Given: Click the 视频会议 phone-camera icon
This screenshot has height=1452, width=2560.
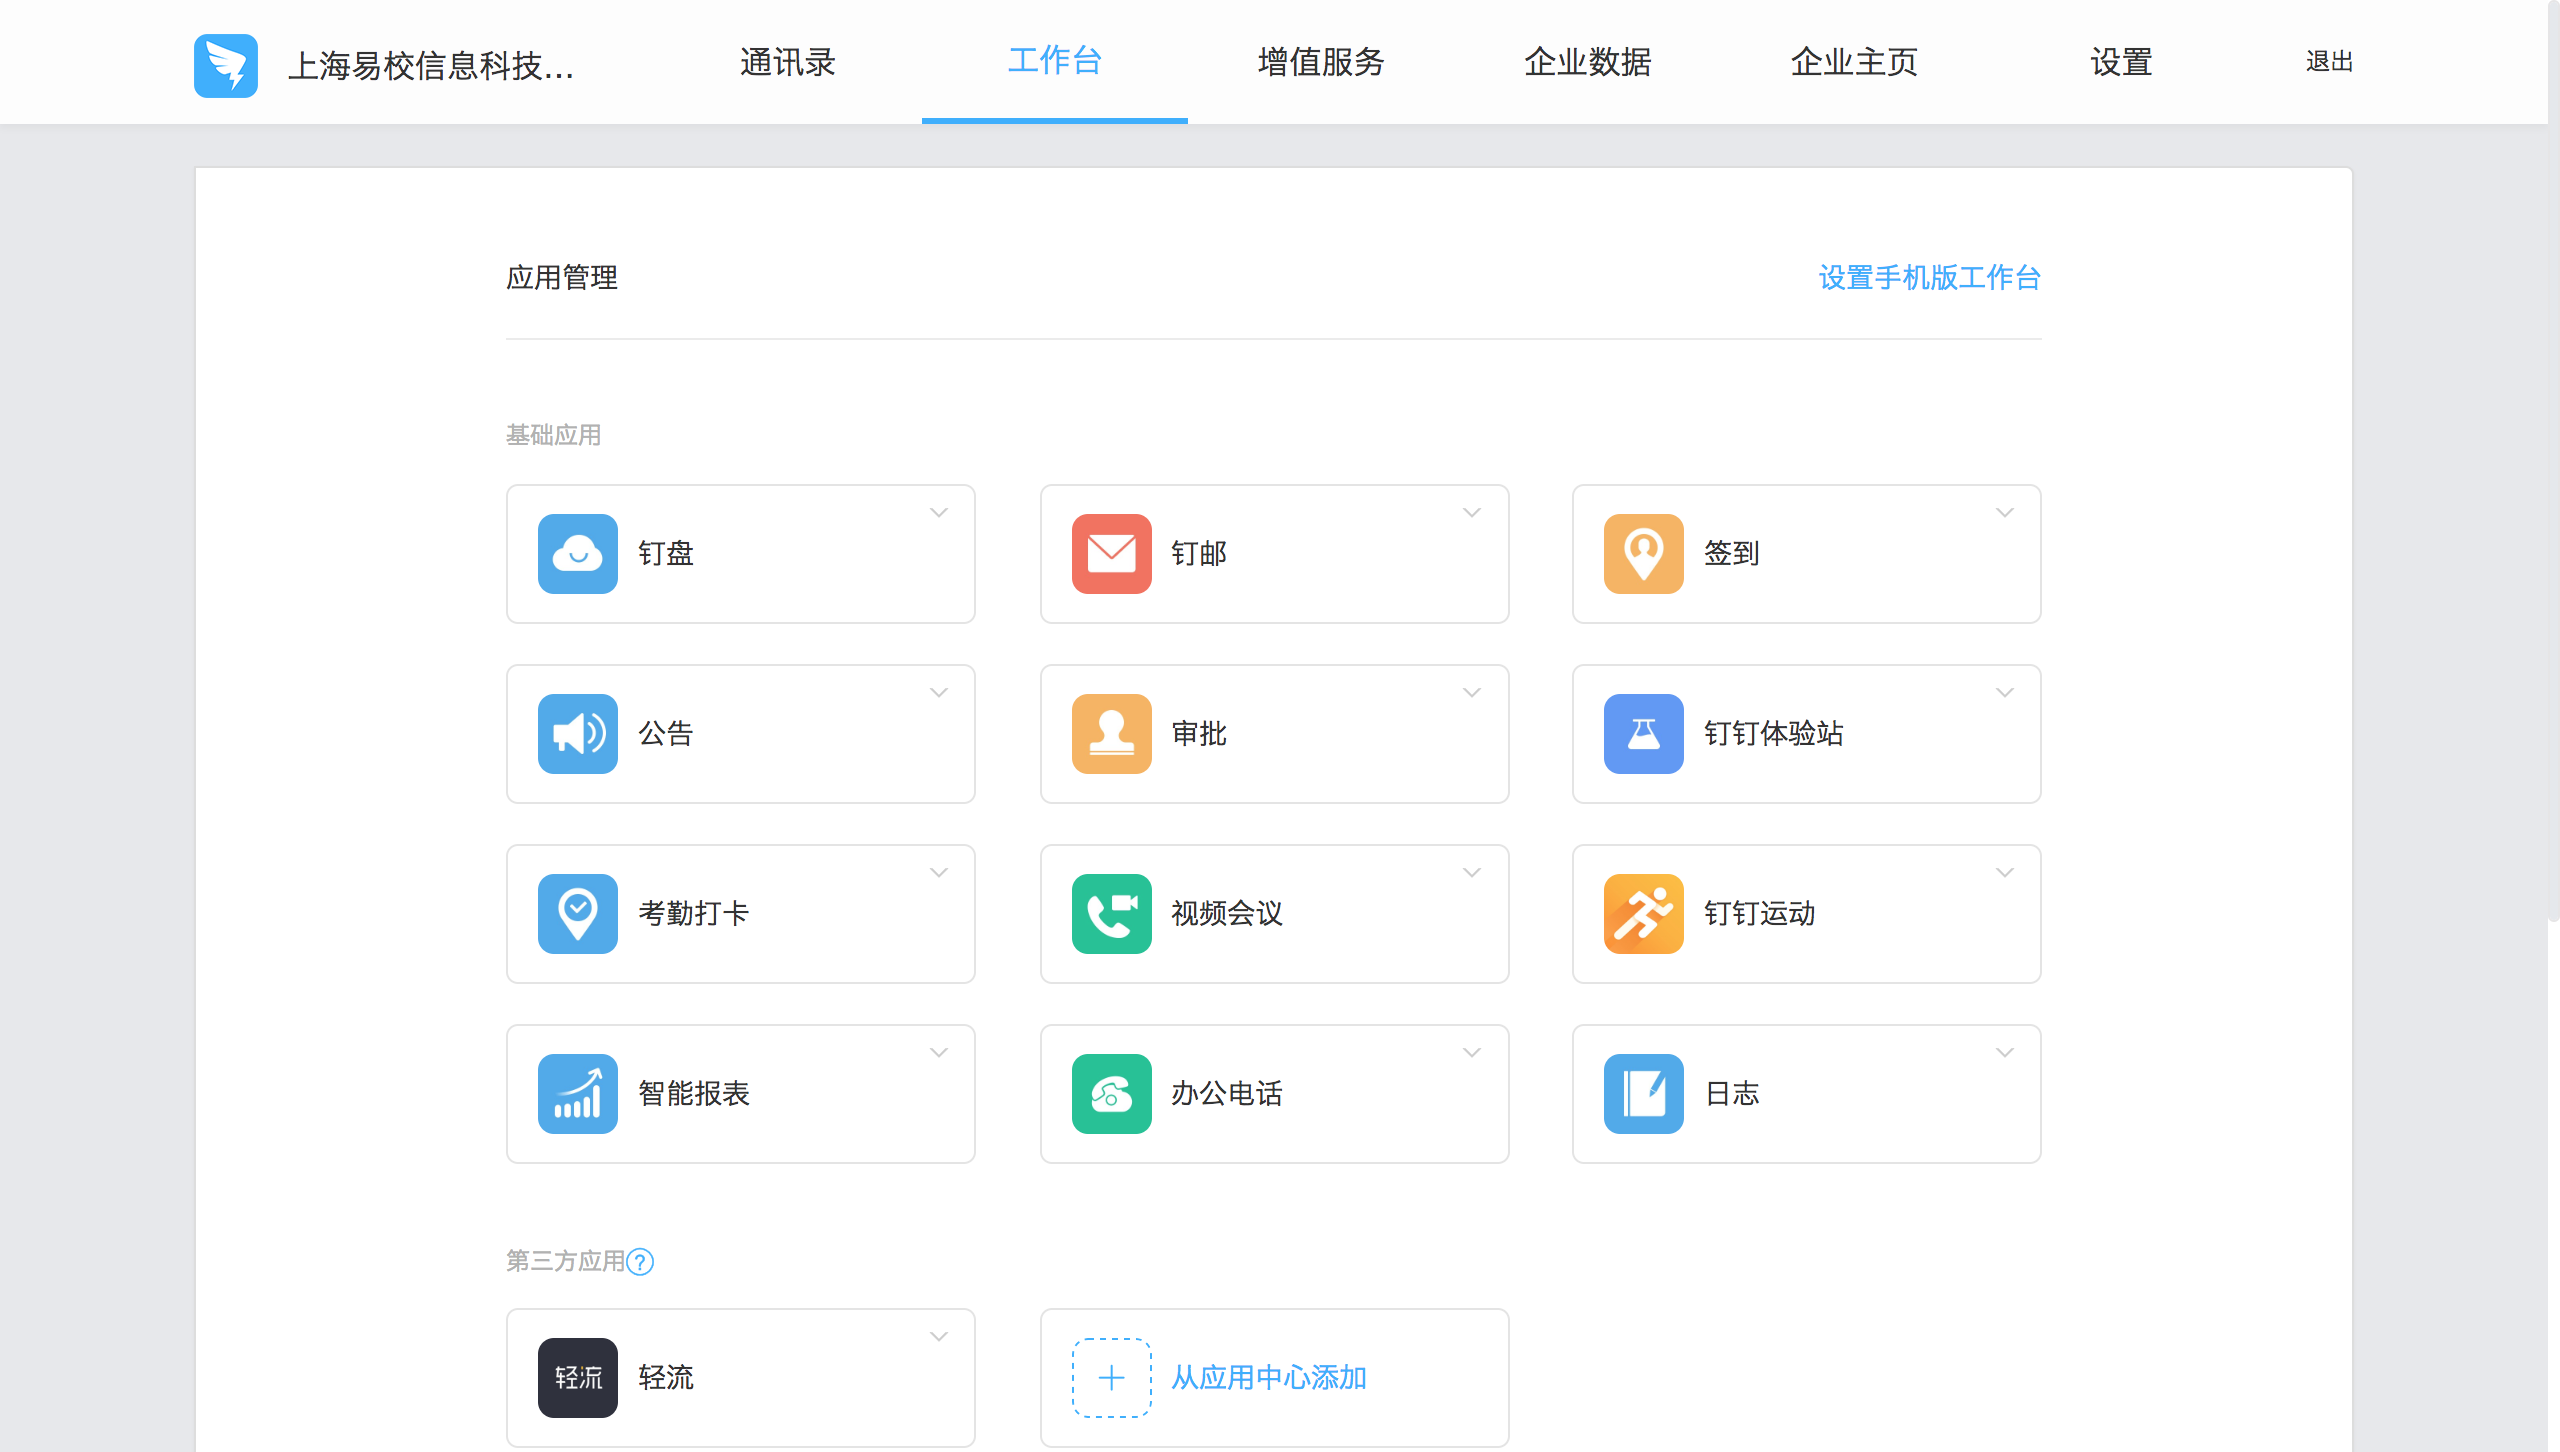Looking at the screenshot, I should point(1111,913).
